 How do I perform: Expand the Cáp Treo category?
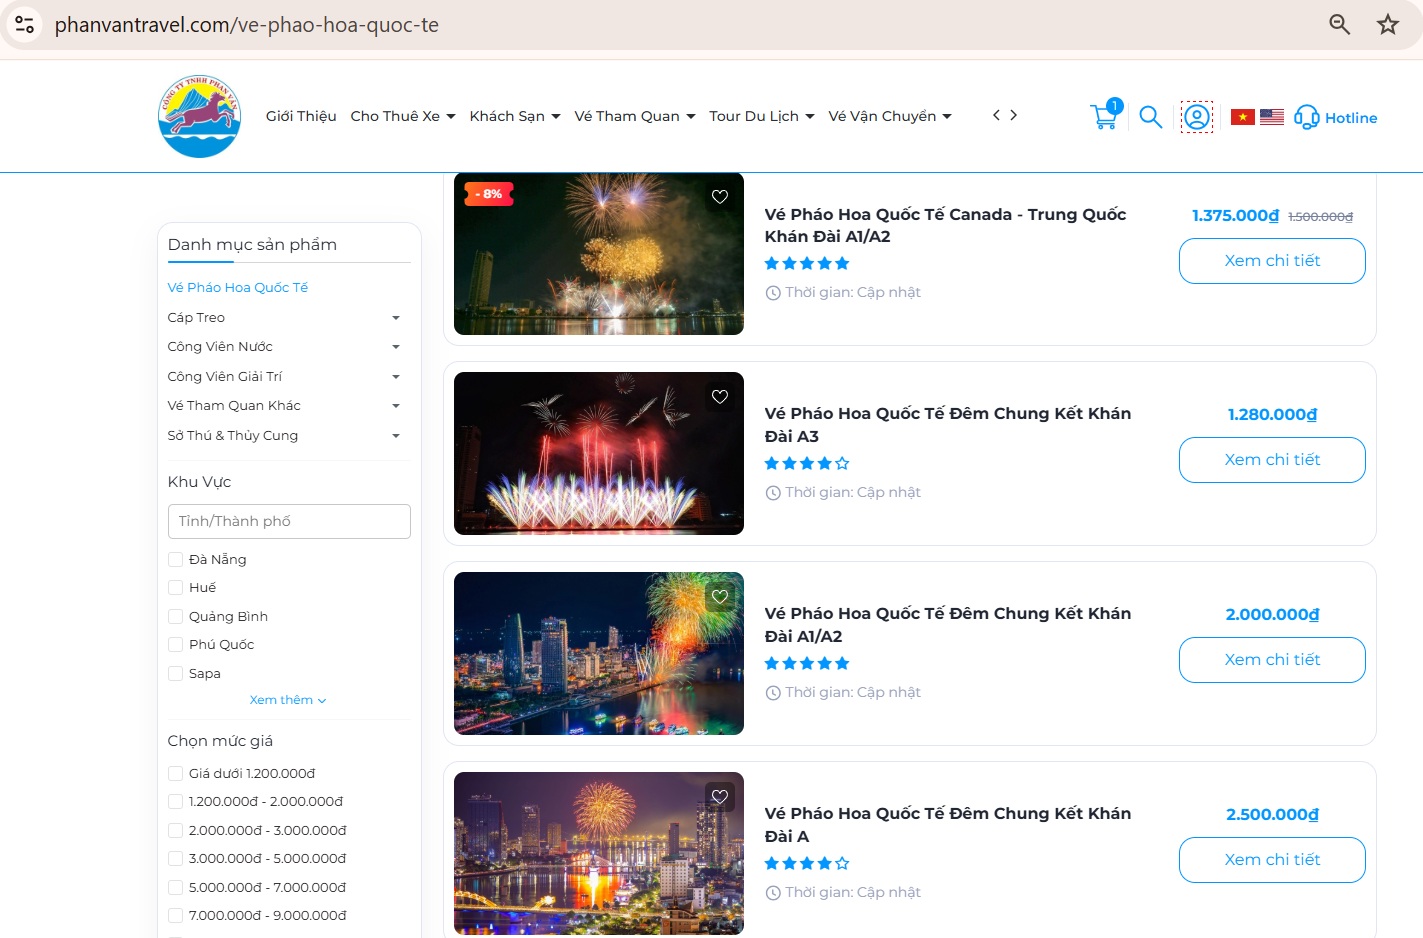(x=396, y=317)
